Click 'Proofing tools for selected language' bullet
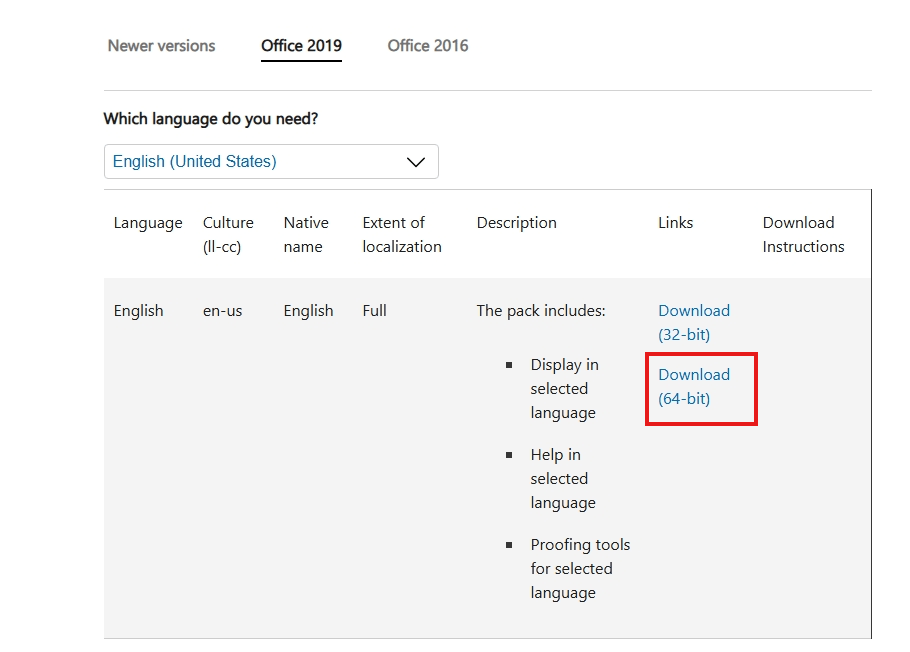Image resolution: width=910 pixels, height=652 pixels. pyautogui.click(x=580, y=568)
